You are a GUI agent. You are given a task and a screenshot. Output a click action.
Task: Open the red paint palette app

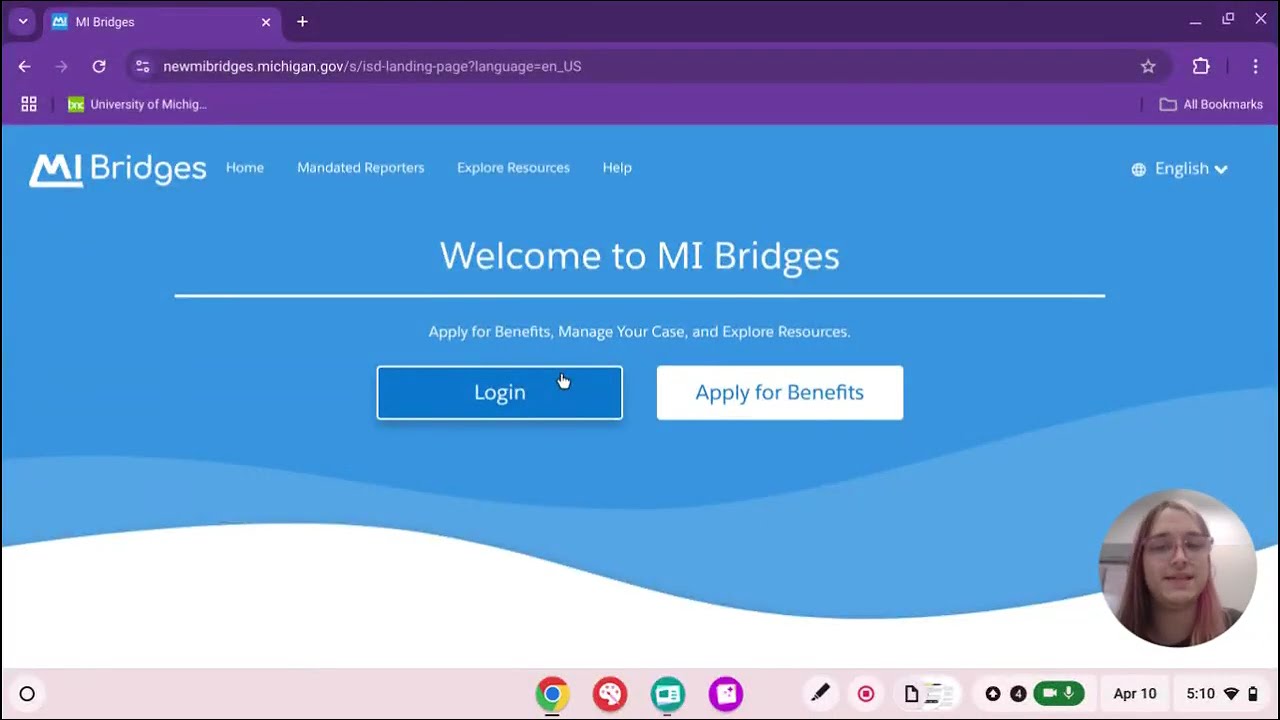pyautogui.click(x=610, y=694)
